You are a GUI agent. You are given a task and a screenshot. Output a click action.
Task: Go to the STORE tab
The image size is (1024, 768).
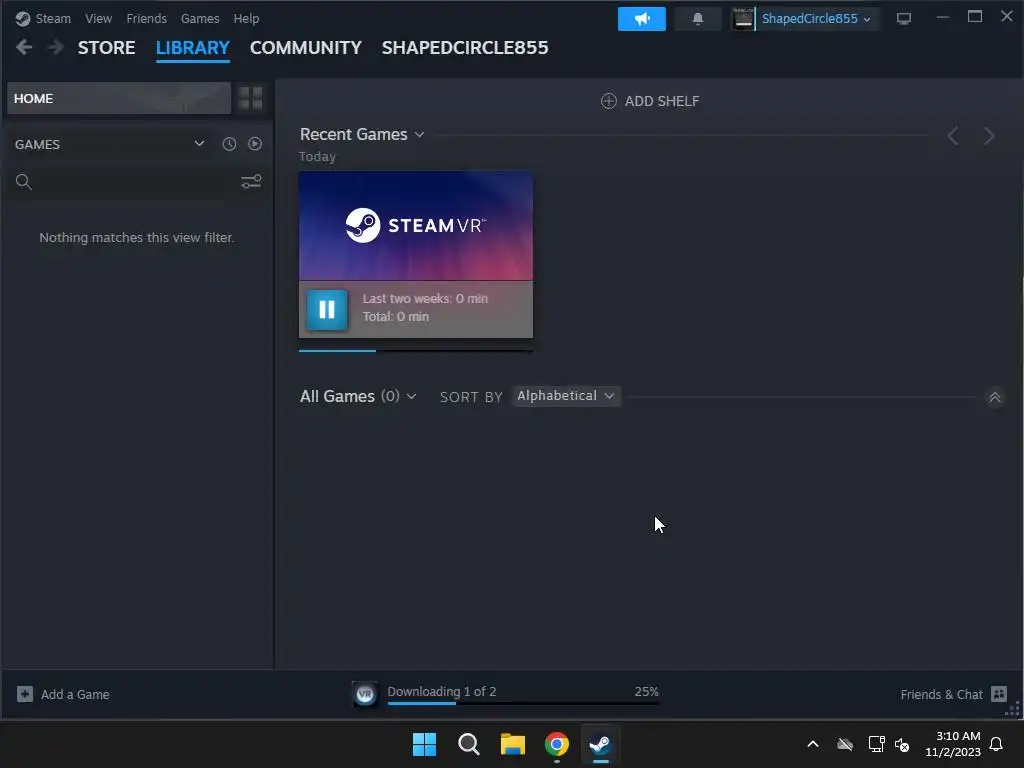point(106,48)
